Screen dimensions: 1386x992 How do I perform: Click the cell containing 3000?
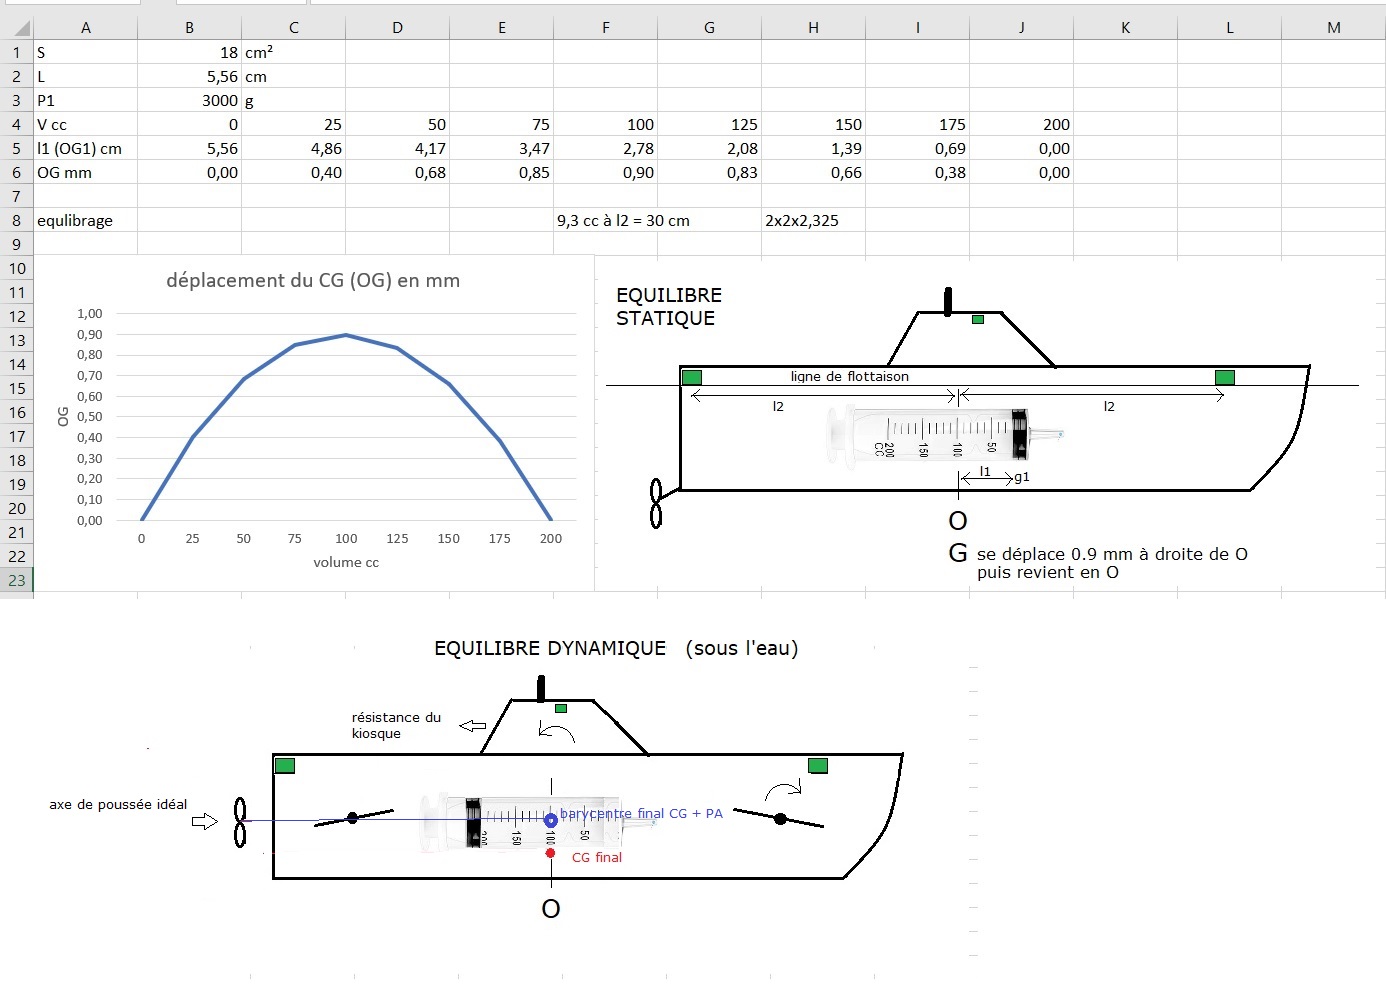tap(190, 100)
